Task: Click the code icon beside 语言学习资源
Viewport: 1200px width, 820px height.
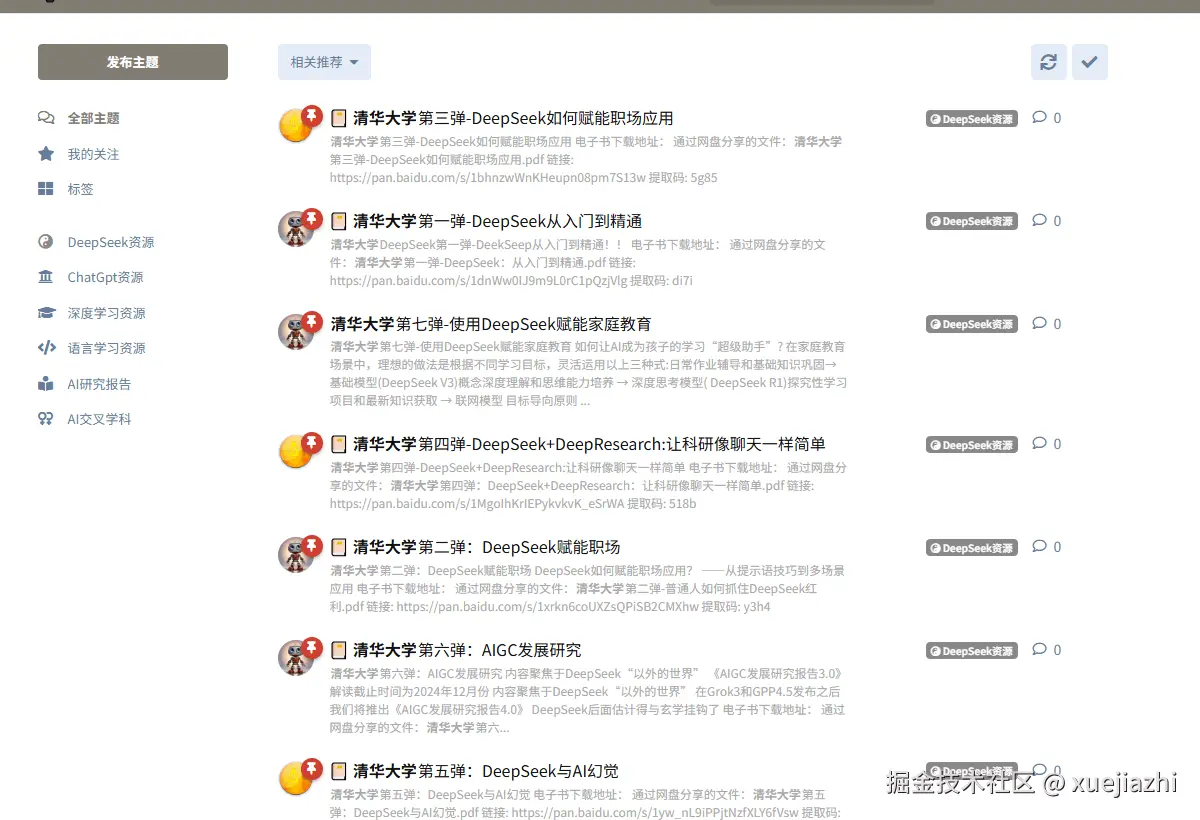Action: tap(46, 348)
